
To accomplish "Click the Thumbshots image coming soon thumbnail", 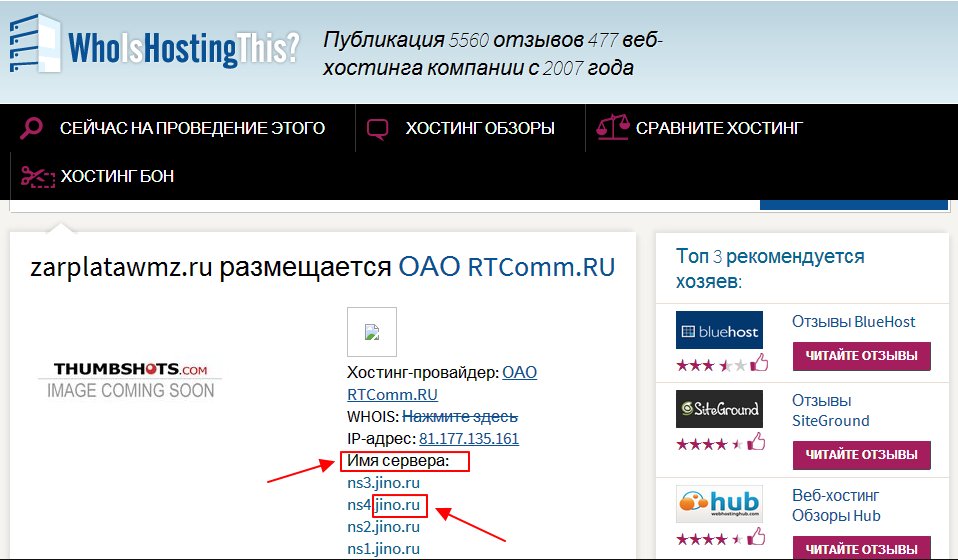I will point(130,380).
